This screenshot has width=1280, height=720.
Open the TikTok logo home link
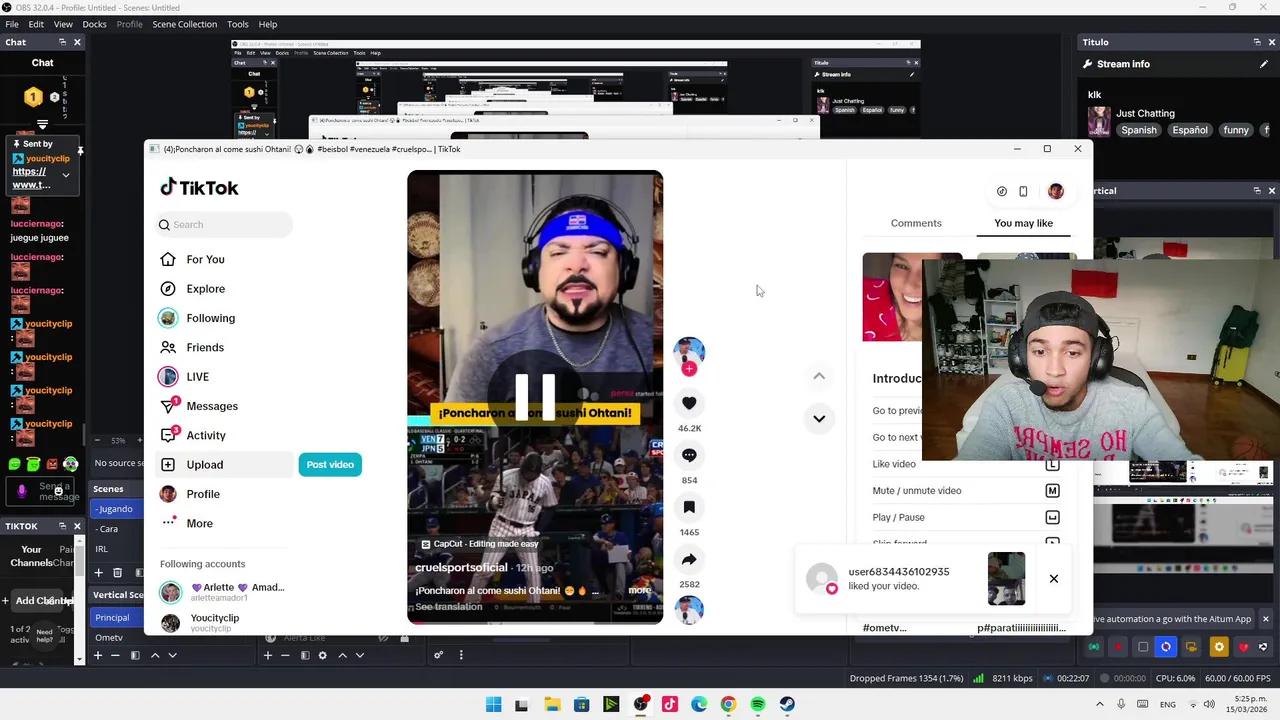point(199,188)
